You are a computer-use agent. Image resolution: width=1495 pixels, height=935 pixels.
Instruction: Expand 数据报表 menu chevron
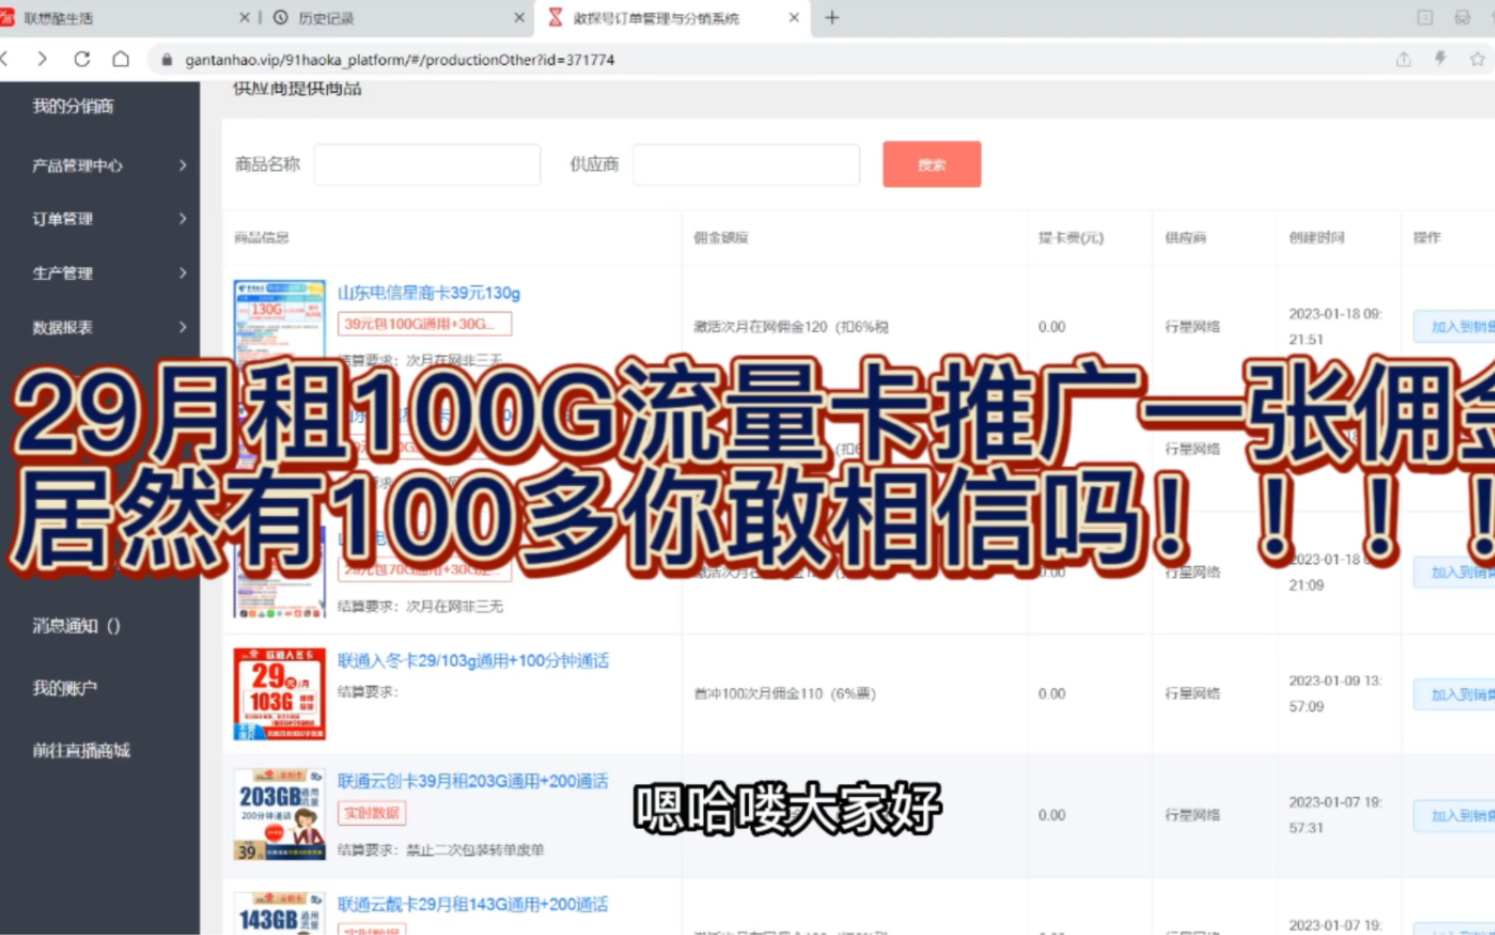click(182, 326)
